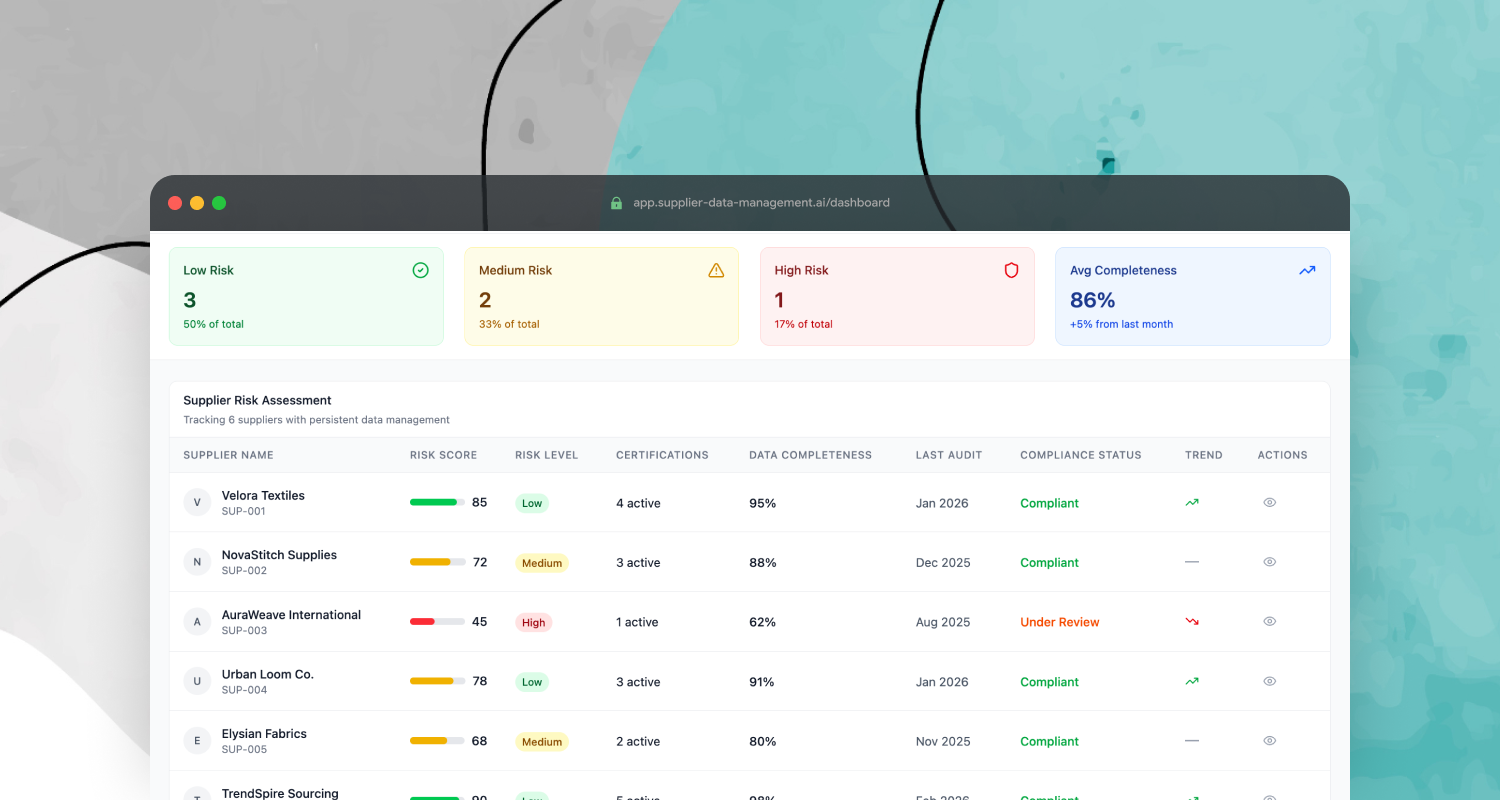Click the High Risk shield icon
Screen dimensions: 1500x800
[1011, 270]
